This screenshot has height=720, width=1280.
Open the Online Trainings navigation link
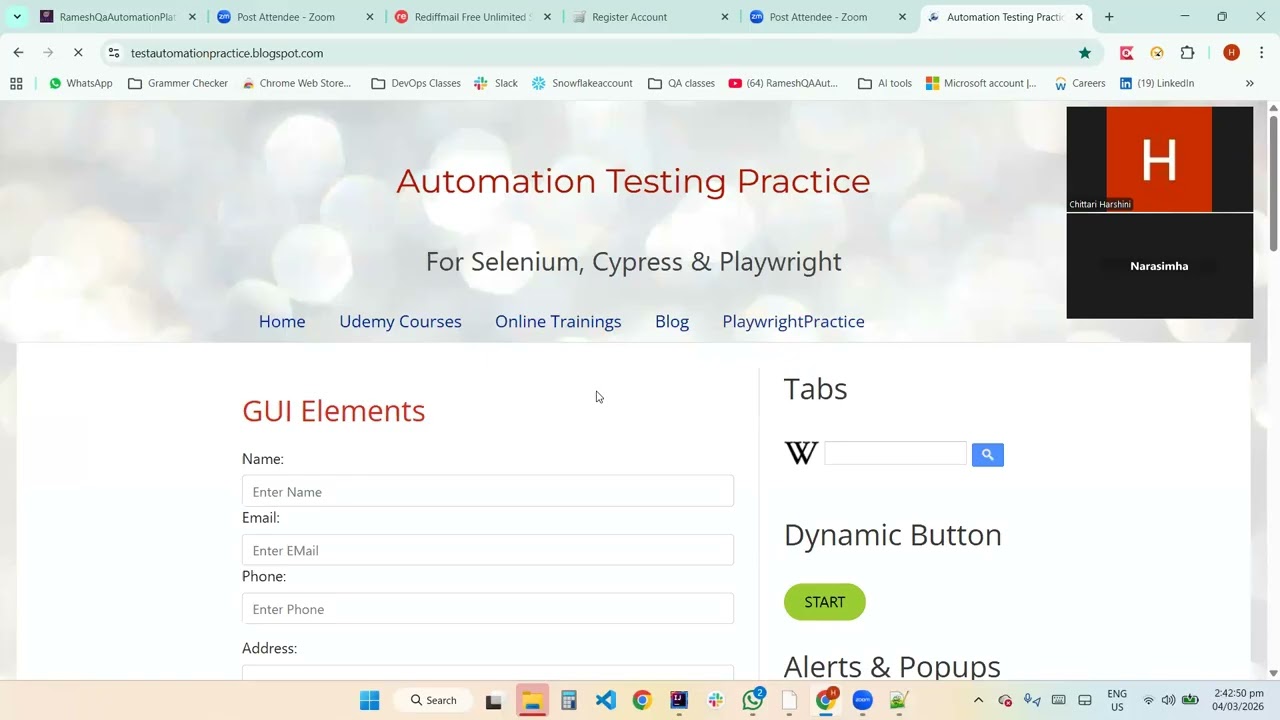click(558, 321)
